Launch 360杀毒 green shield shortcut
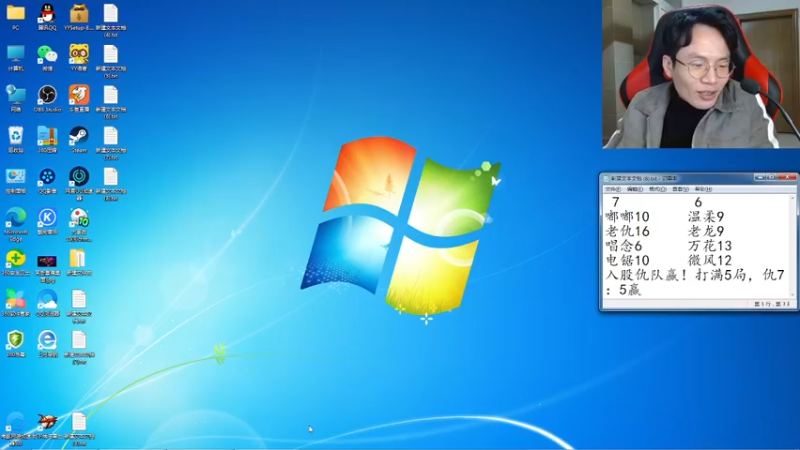The height and width of the screenshot is (450, 800). click(x=16, y=344)
